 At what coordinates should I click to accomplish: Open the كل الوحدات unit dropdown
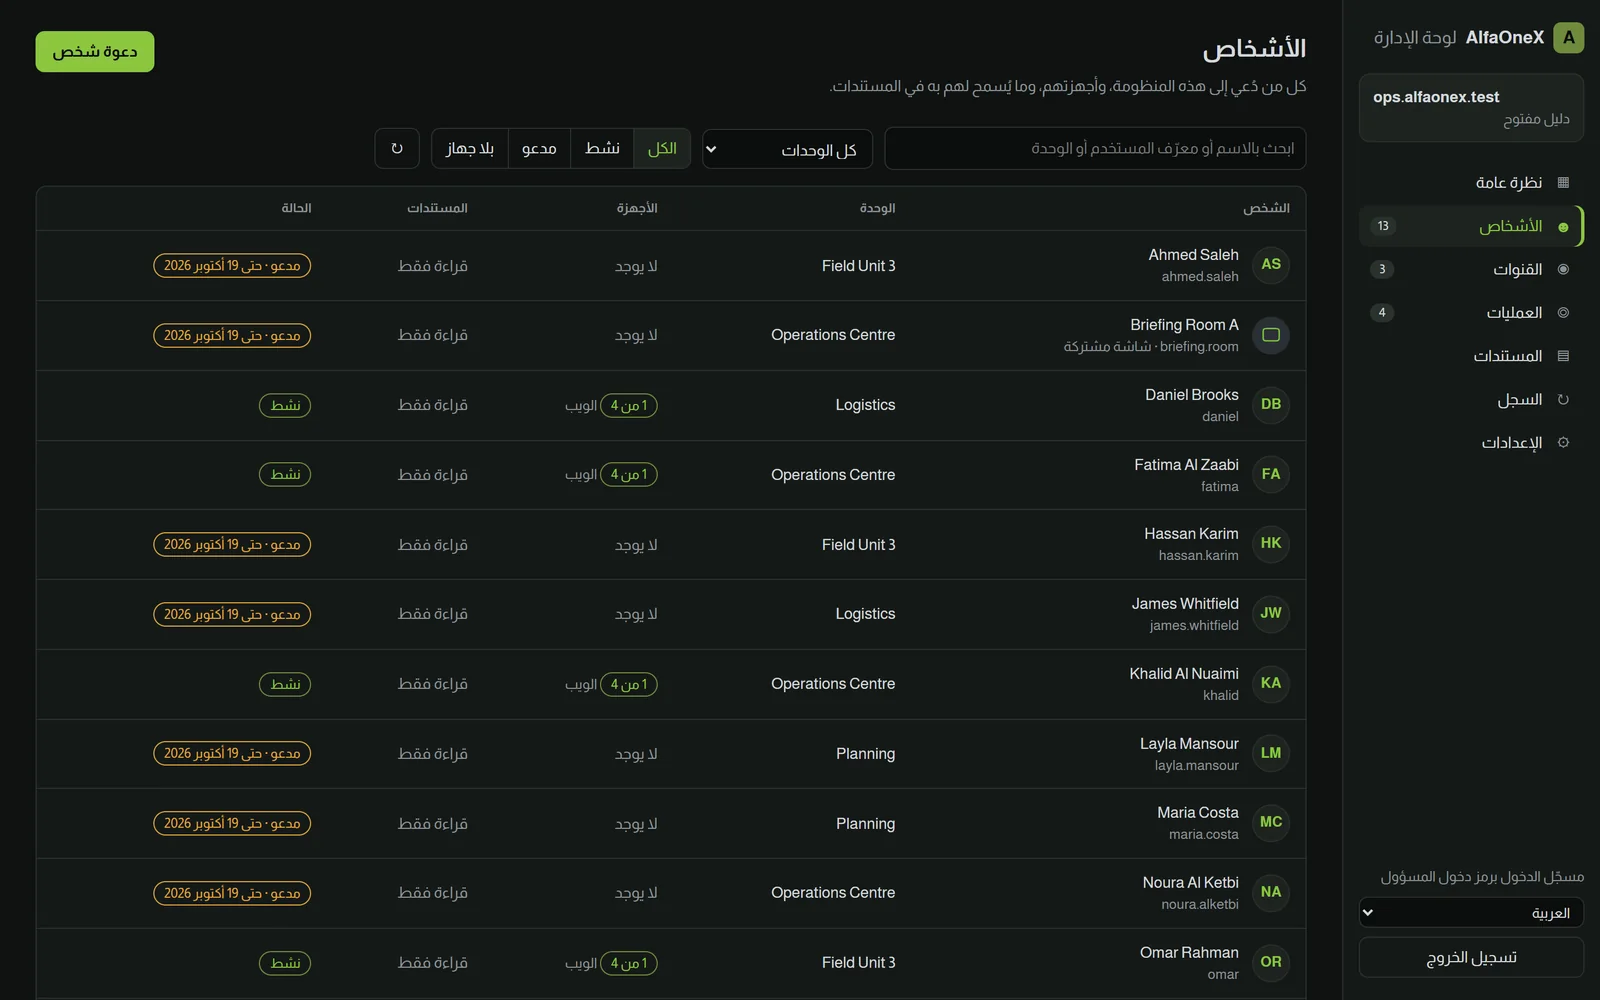point(787,149)
